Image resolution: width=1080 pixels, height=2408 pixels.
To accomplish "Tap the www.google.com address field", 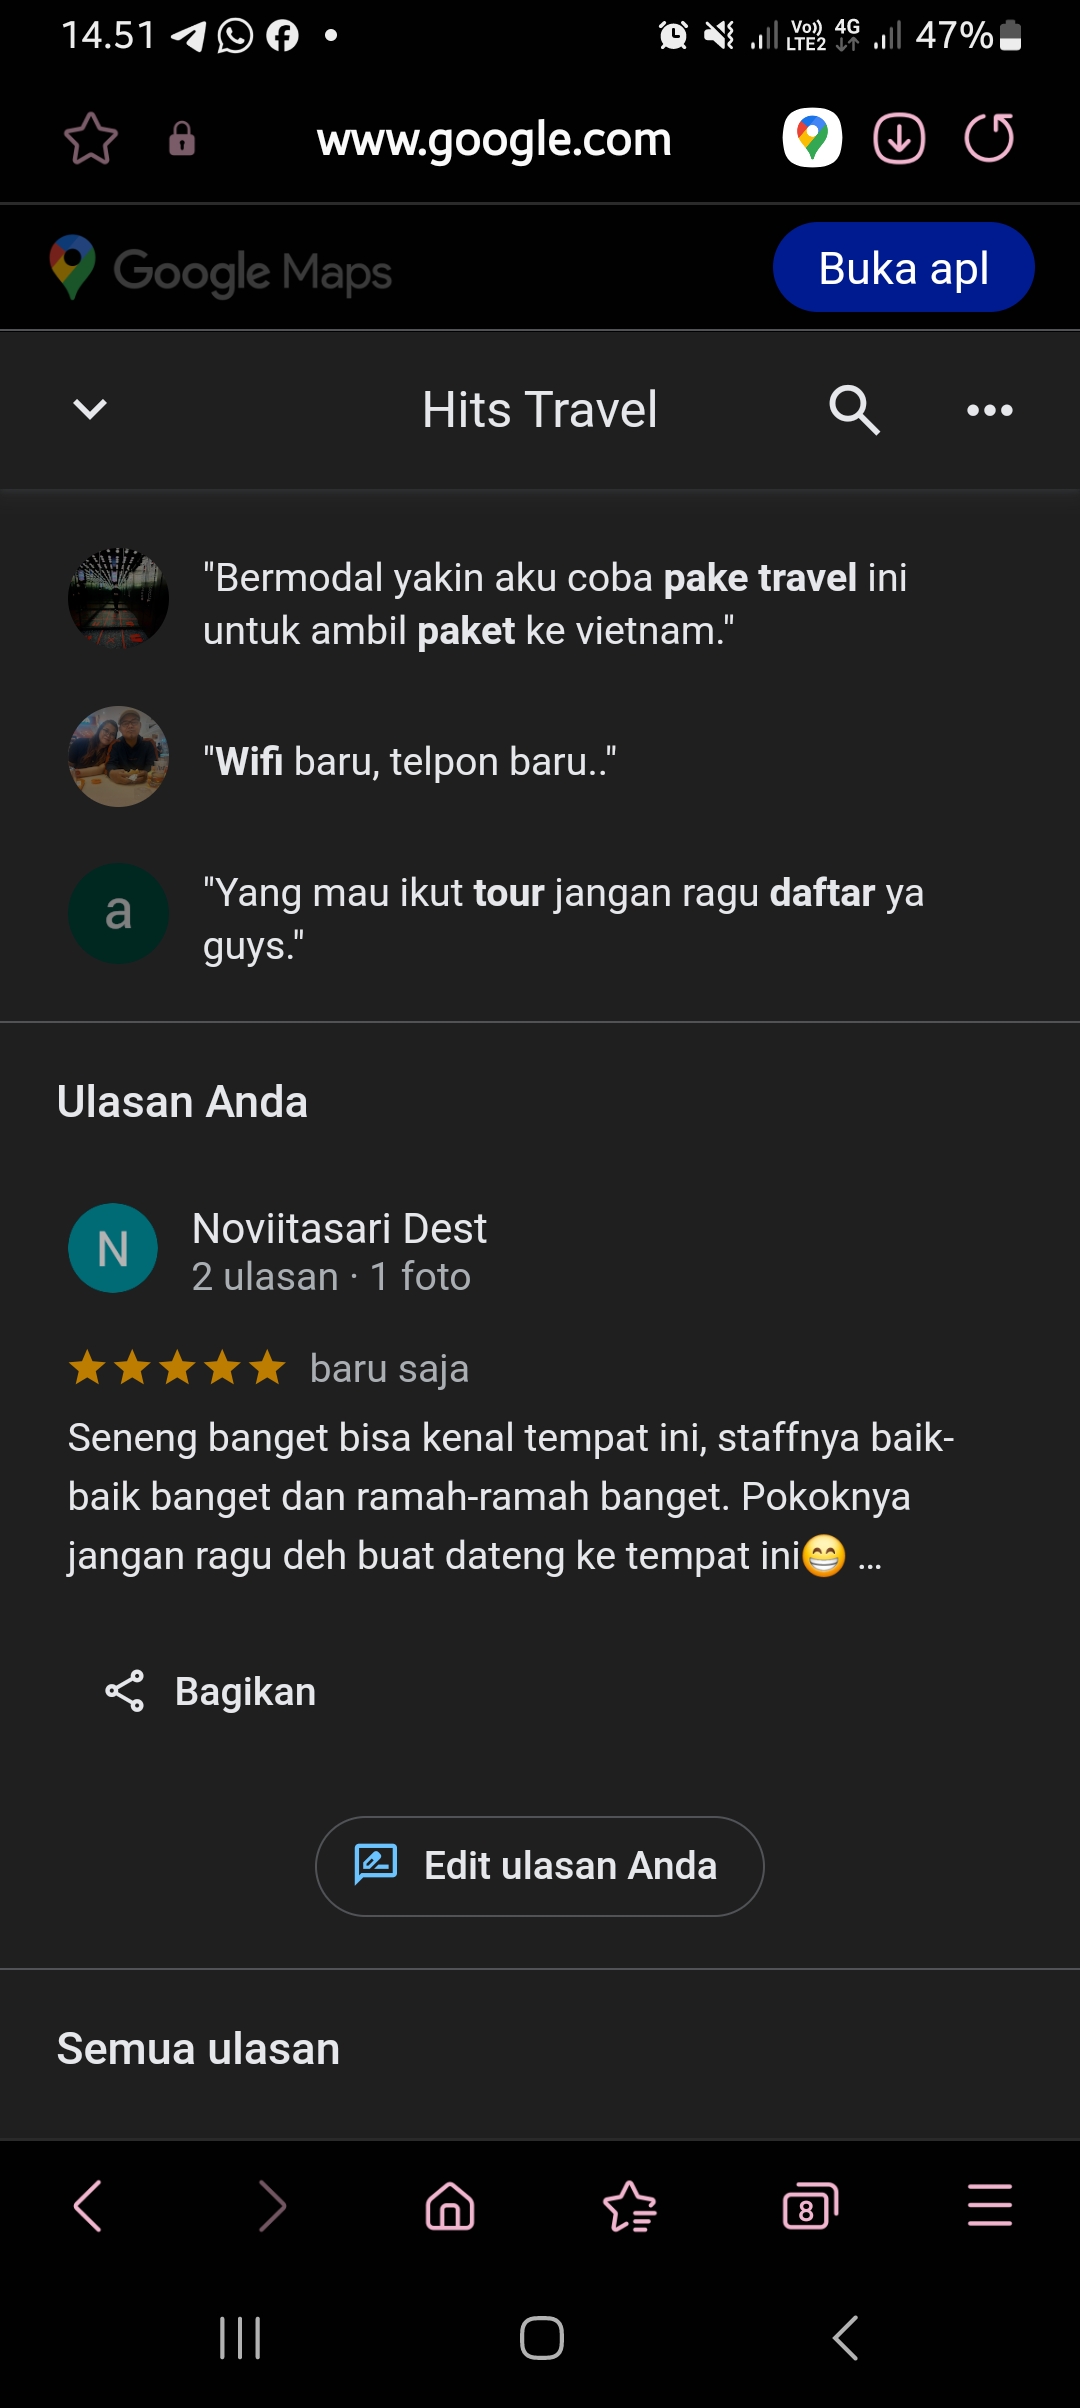I will pyautogui.click(x=494, y=138).
